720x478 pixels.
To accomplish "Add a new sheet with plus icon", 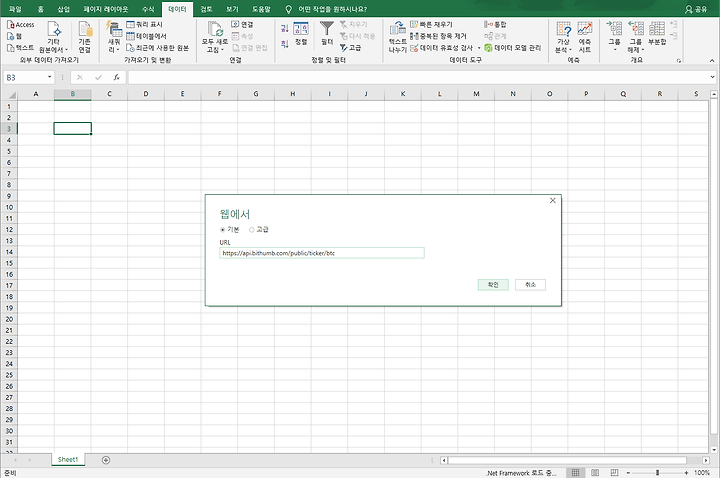I will 106,460.
